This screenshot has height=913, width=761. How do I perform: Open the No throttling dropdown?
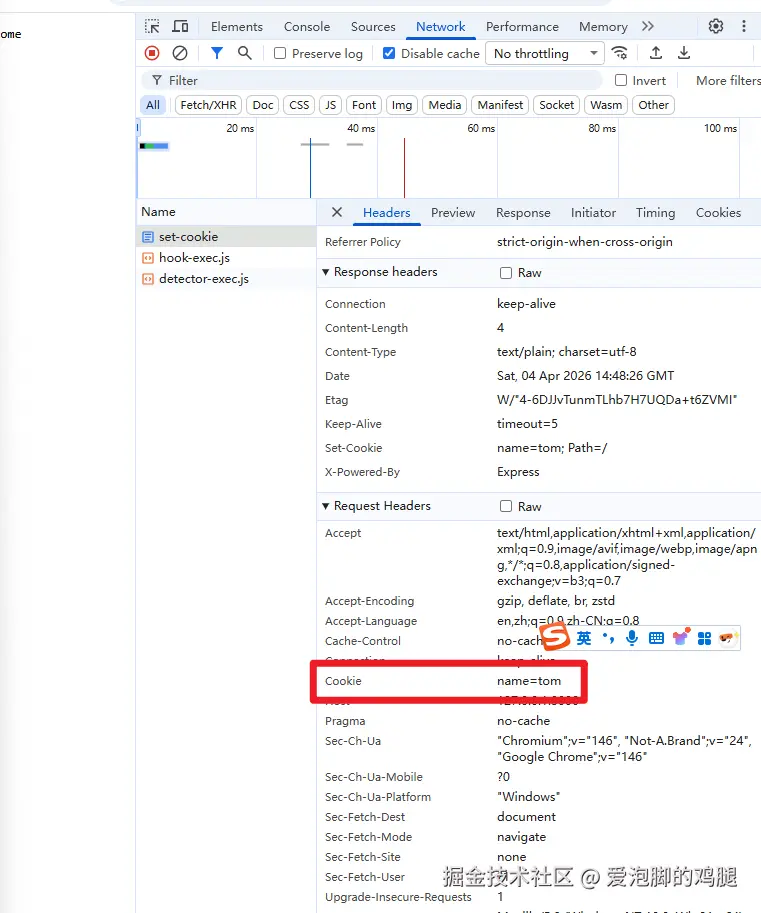544,54
